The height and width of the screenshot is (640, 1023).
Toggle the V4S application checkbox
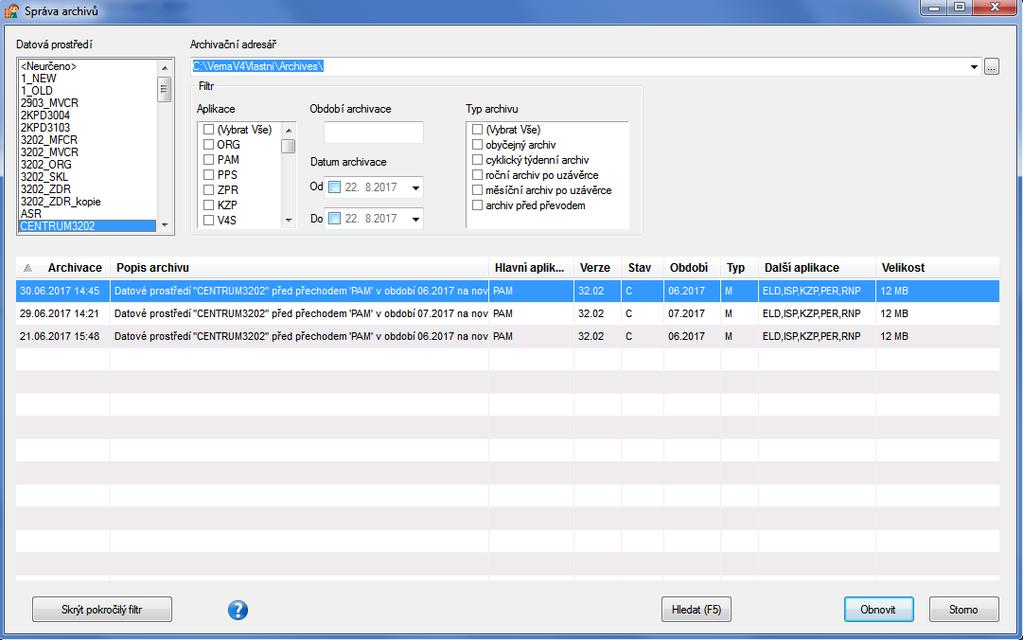209,221
